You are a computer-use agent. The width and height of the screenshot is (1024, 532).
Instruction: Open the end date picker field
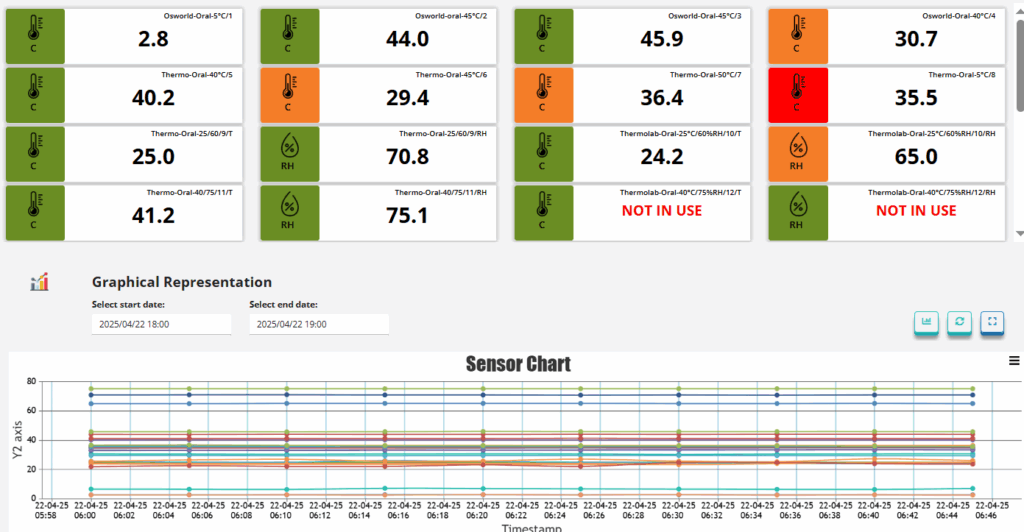tap(318, 324)
